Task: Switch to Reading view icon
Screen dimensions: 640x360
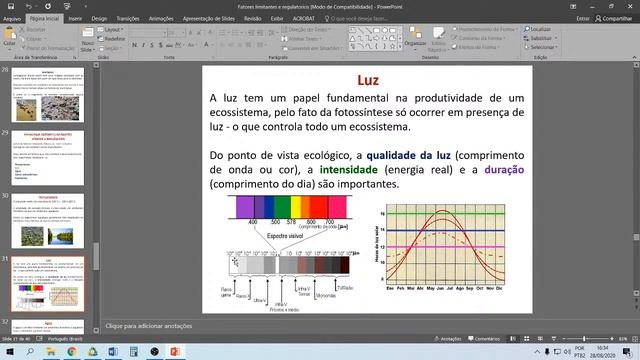Action: tap(540, 339)
